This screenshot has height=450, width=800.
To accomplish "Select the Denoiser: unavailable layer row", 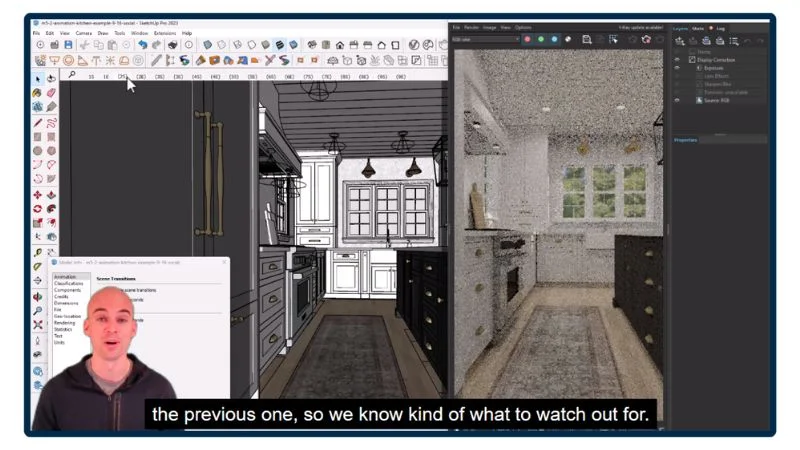I will point(719,92).
